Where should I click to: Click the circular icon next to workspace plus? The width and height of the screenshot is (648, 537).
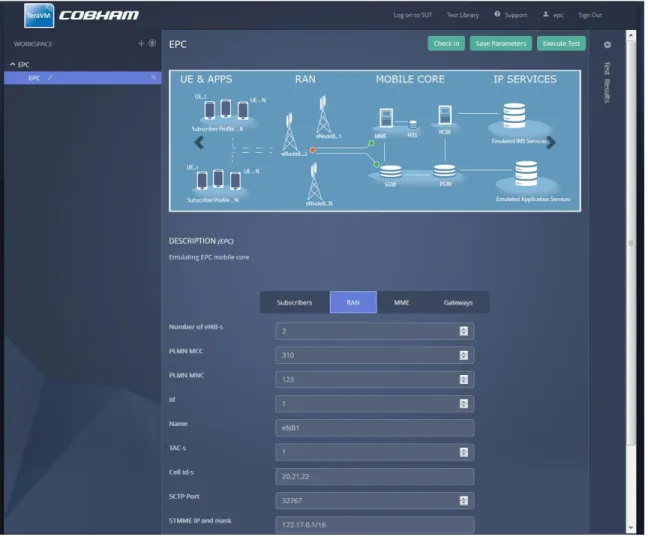pos(152,43)
